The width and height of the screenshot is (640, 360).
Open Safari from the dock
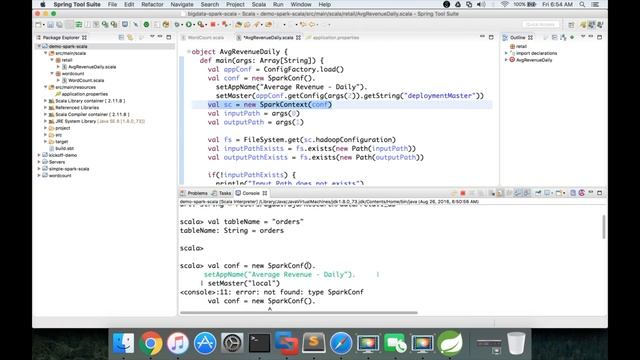click(x=341, y=343)
